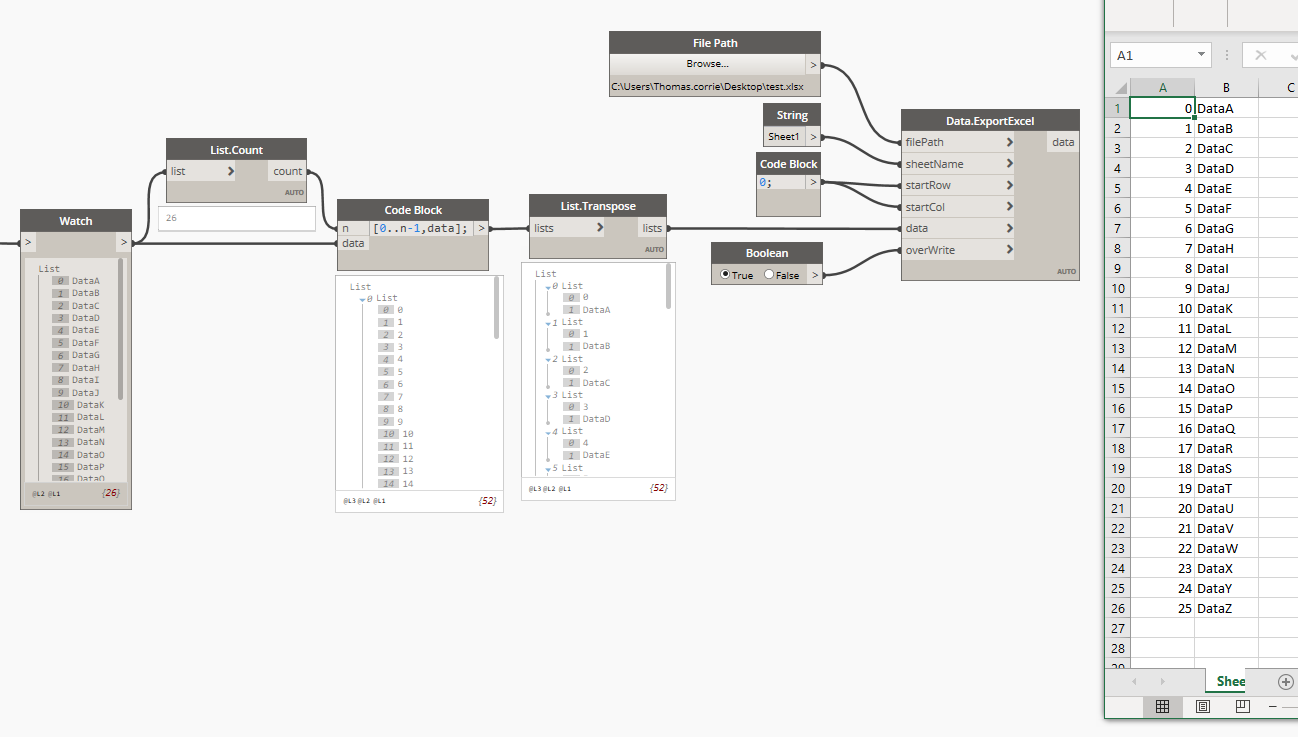Select row 13 header in Excel

pyautogui.click(x=1118, y=348)
